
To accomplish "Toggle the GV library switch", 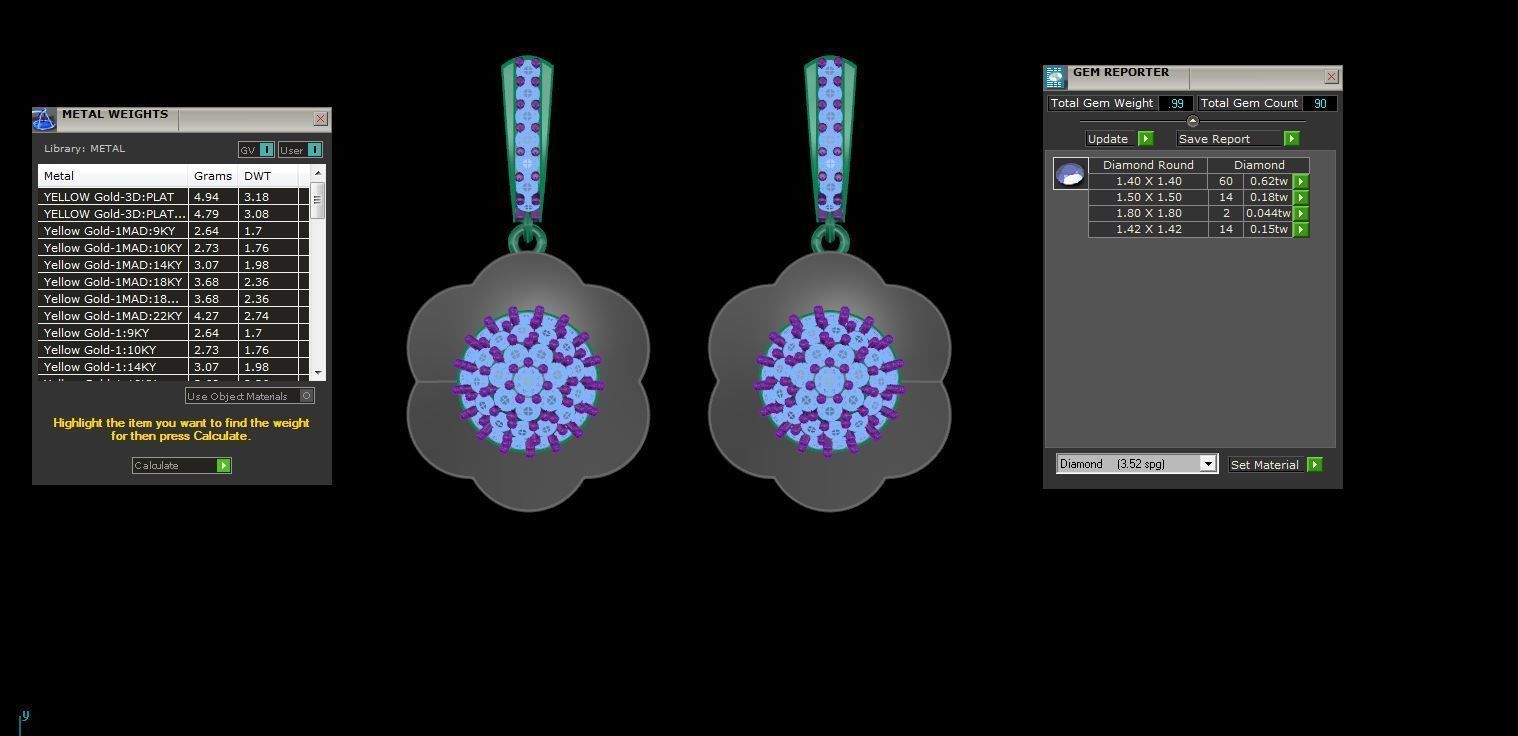I will [267, 150].
